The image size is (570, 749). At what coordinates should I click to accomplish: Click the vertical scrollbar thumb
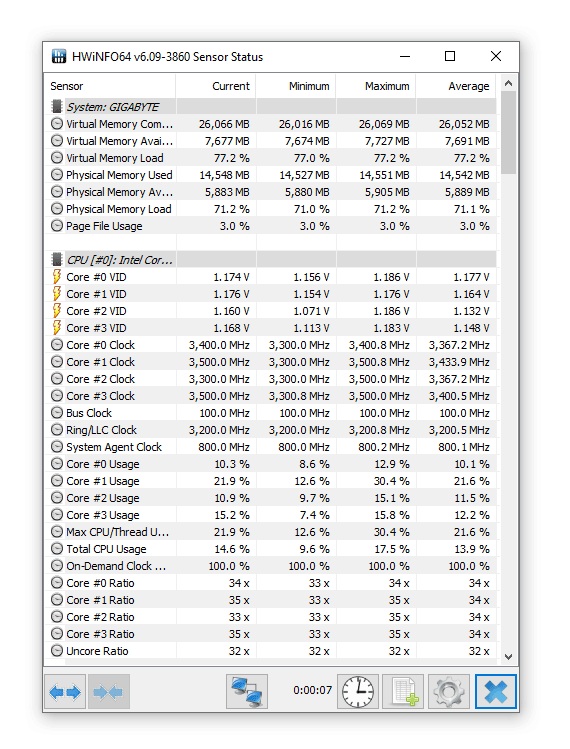tap(508, 132)
